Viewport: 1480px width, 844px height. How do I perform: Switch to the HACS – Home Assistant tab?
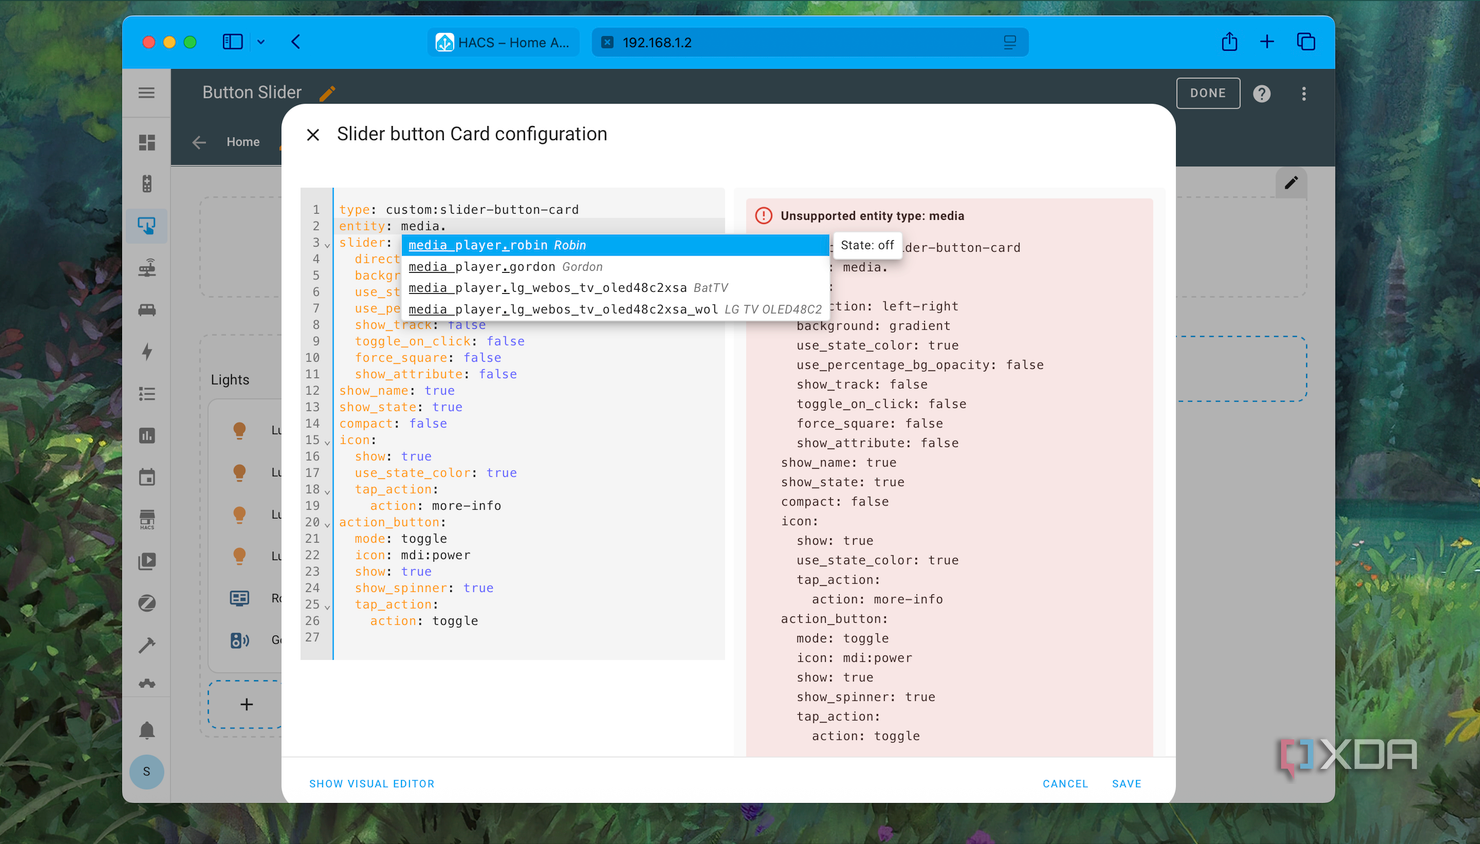(x=503, y=42)
